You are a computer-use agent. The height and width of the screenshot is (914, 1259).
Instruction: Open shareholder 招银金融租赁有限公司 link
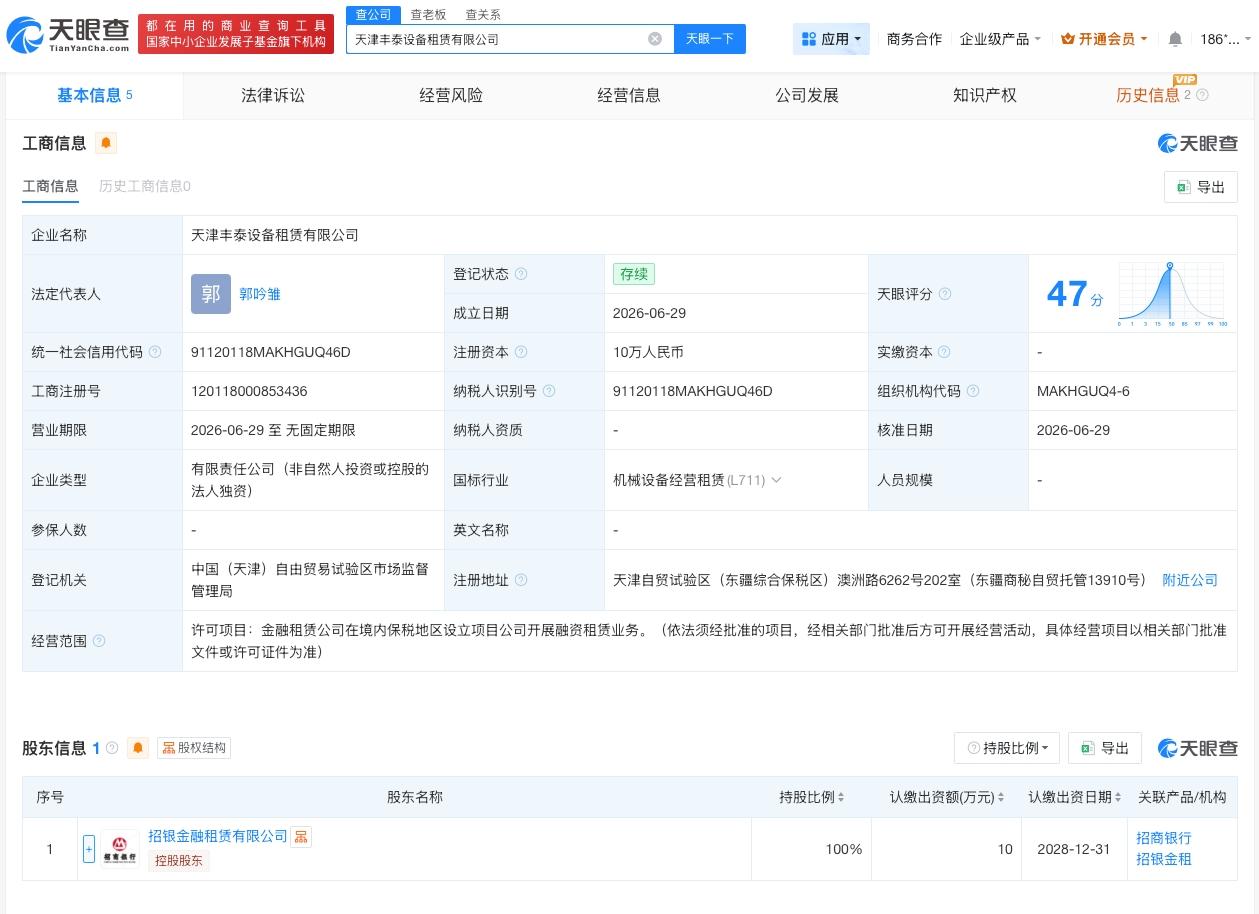(218, 836)
